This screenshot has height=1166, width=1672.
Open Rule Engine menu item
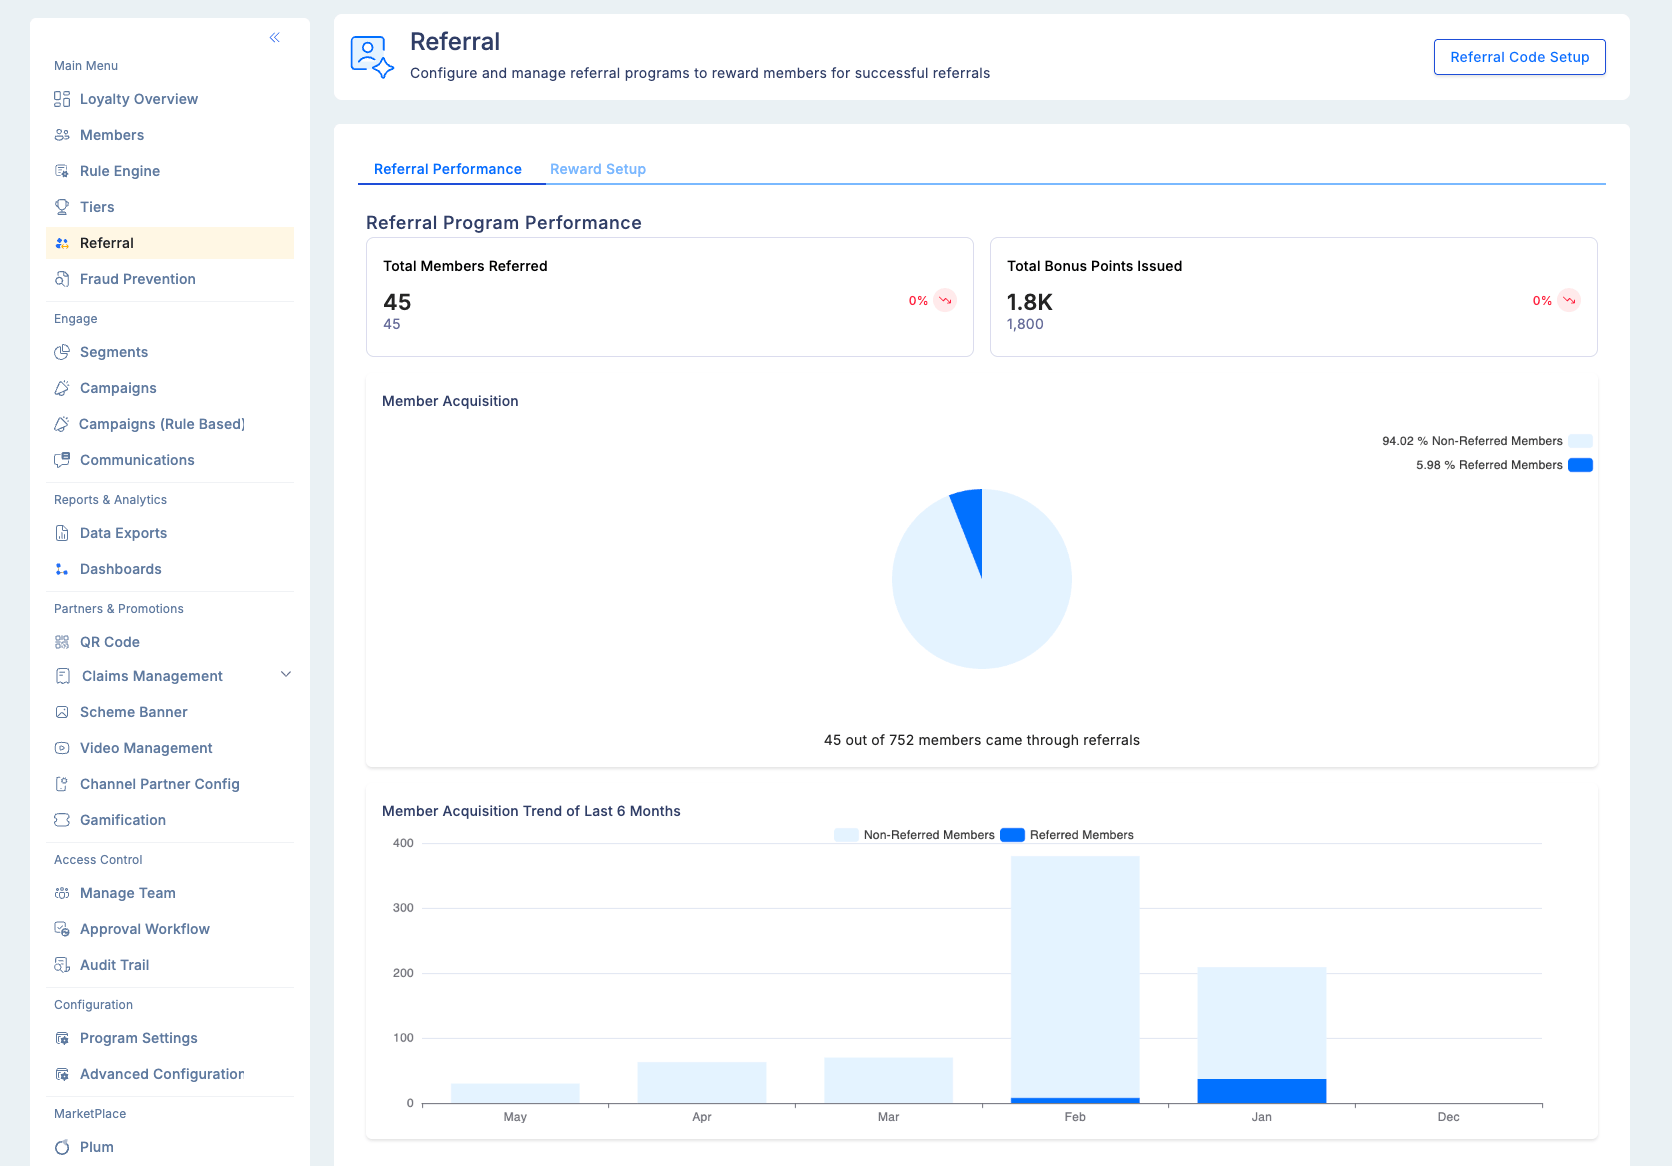point(170,171)
